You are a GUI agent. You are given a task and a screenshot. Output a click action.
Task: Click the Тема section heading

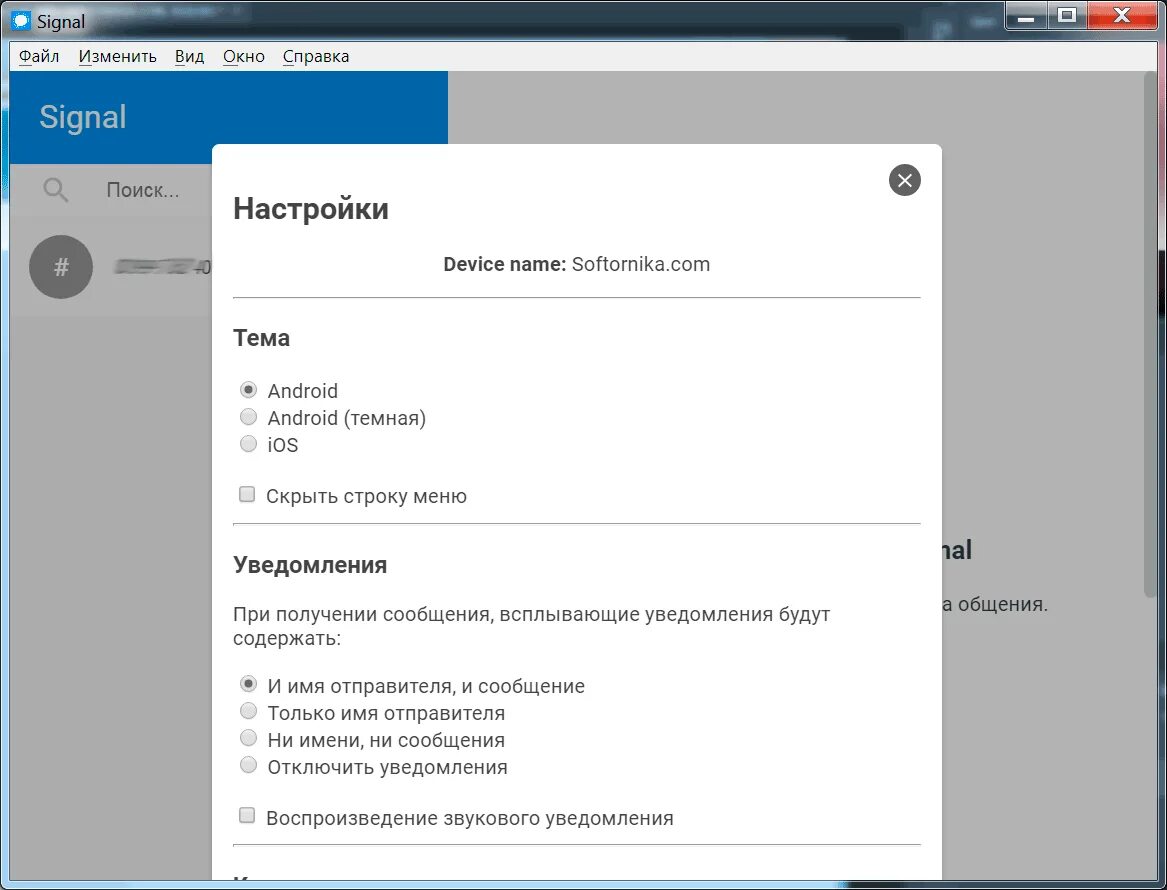coord(261,338)
